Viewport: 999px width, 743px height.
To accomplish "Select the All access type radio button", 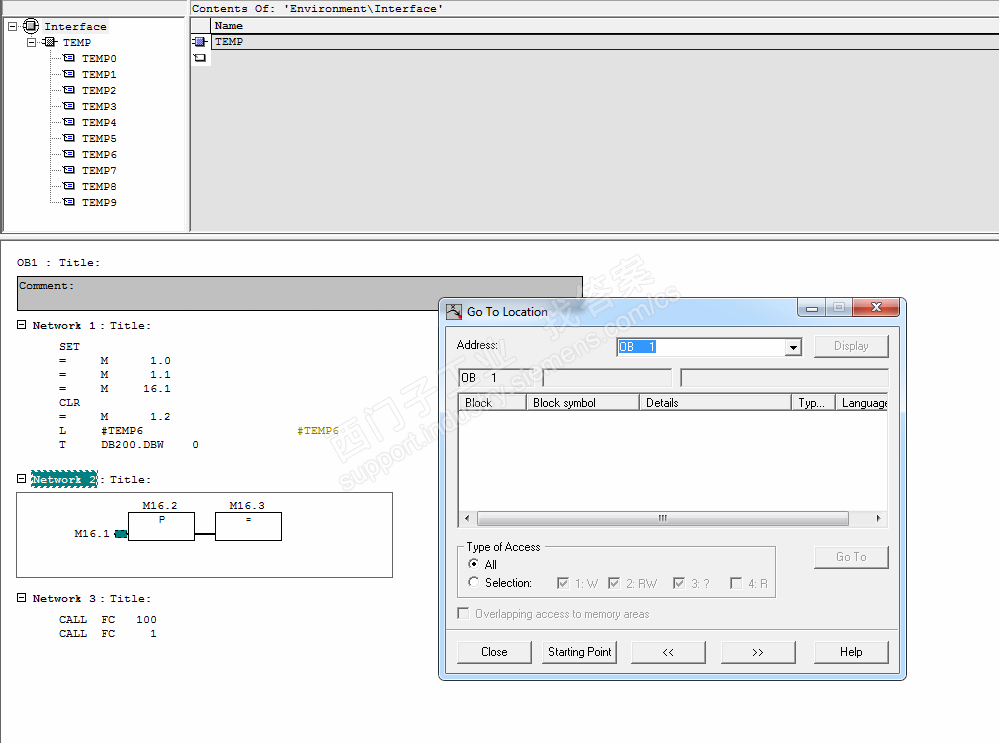I will tap(473, 564).
